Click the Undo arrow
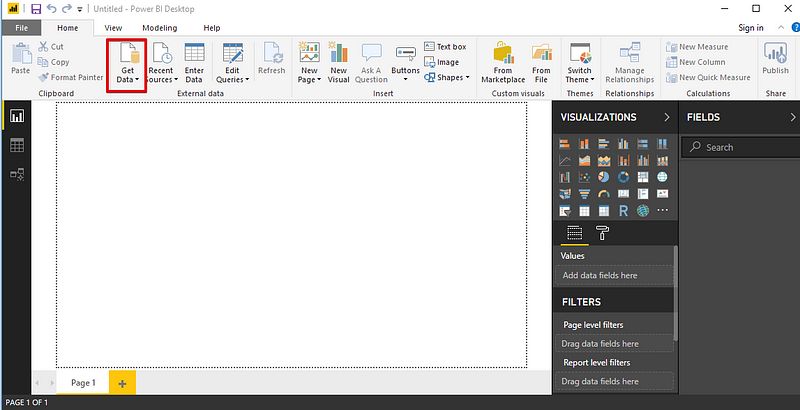Image resolution: width=800 pixels, height=410 pixels. [52, 9]
